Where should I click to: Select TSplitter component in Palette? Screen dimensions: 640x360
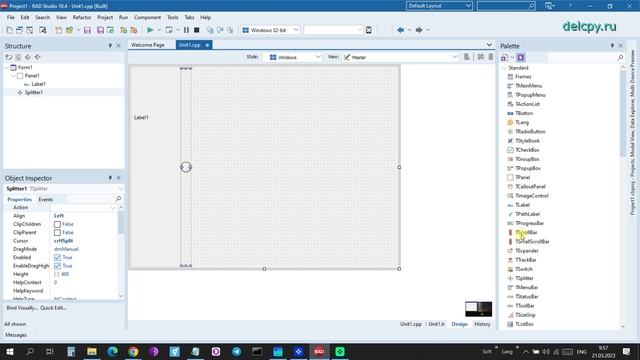tap(524, 278)
